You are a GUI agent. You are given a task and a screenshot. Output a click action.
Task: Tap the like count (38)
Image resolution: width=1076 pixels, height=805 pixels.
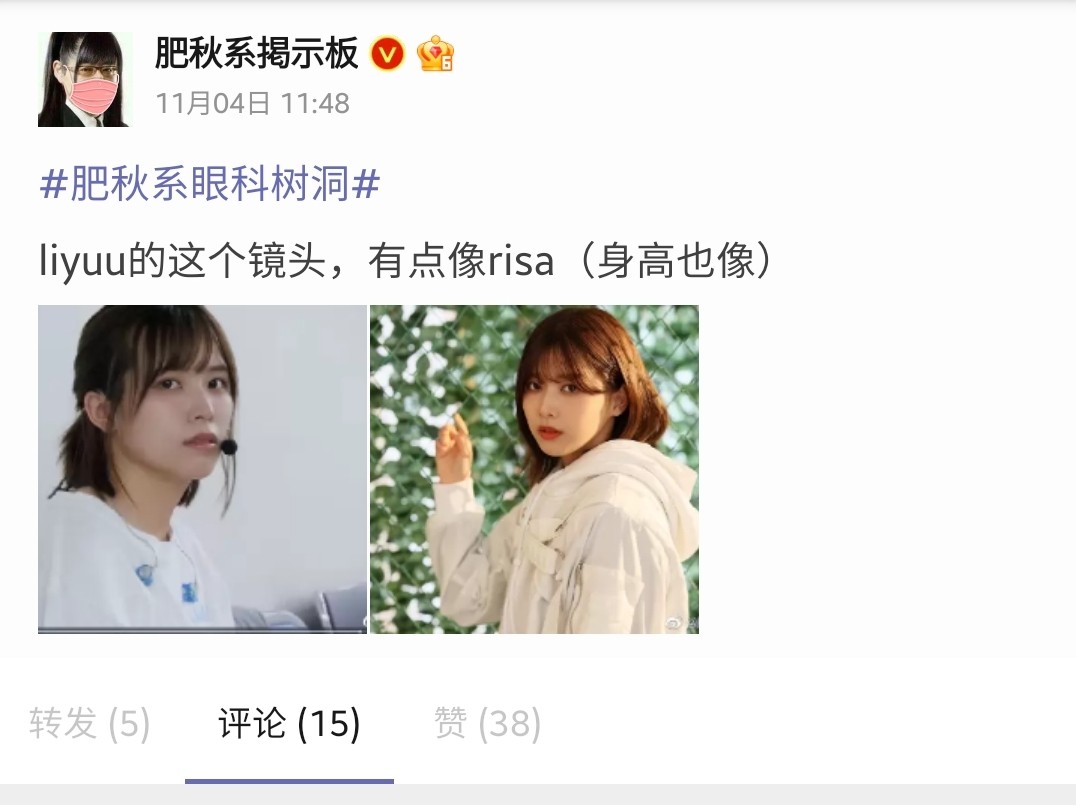coord(509,723)
